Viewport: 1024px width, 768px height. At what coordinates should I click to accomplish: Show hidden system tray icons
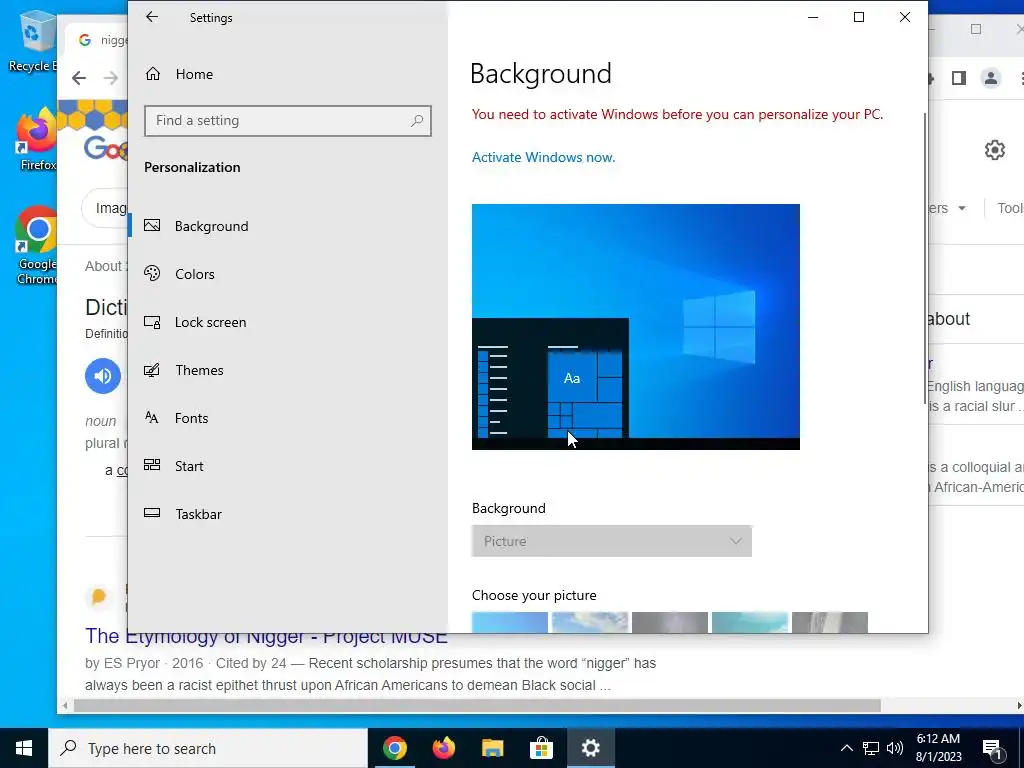[846, 748]
